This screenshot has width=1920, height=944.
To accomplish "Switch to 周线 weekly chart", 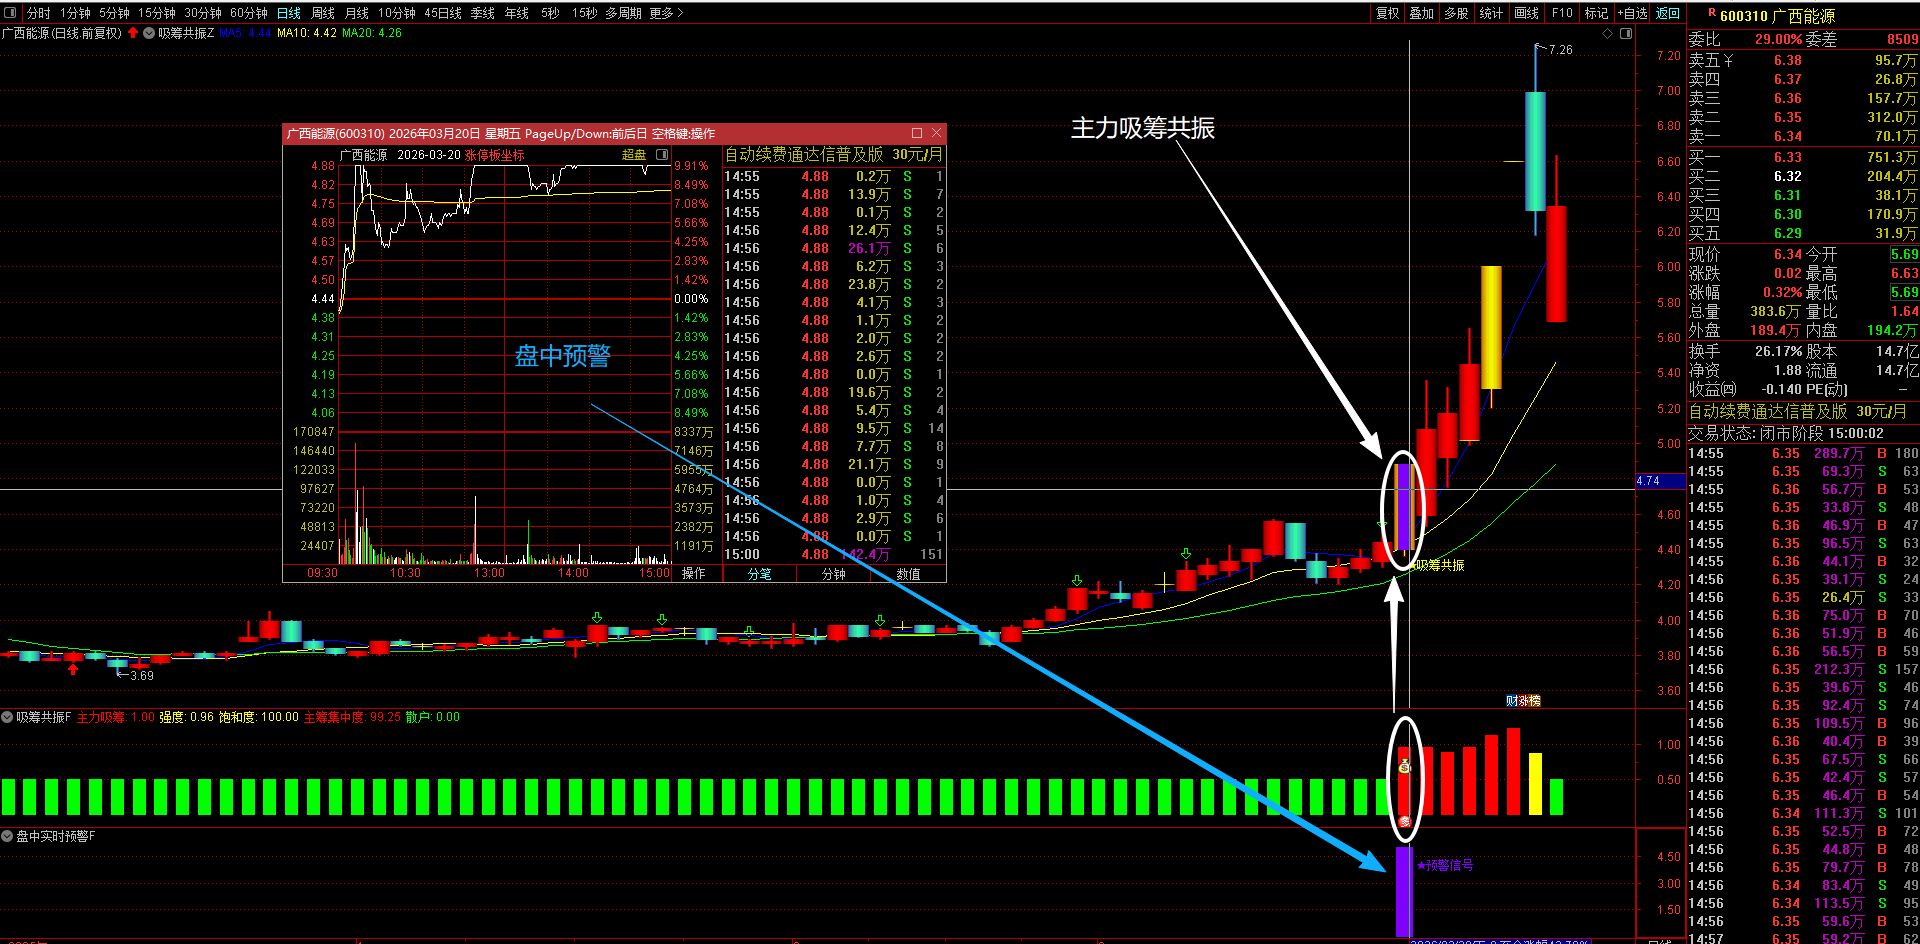I will pyautogui.click(x=323, y=13).
